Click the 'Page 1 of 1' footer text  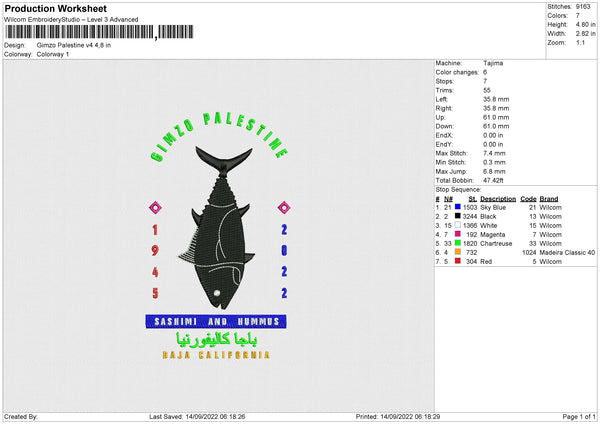coord(579,416)
